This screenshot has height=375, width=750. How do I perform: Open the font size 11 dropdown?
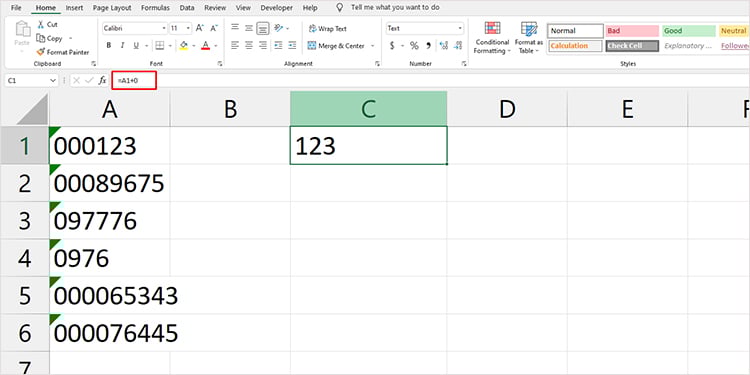188,29
